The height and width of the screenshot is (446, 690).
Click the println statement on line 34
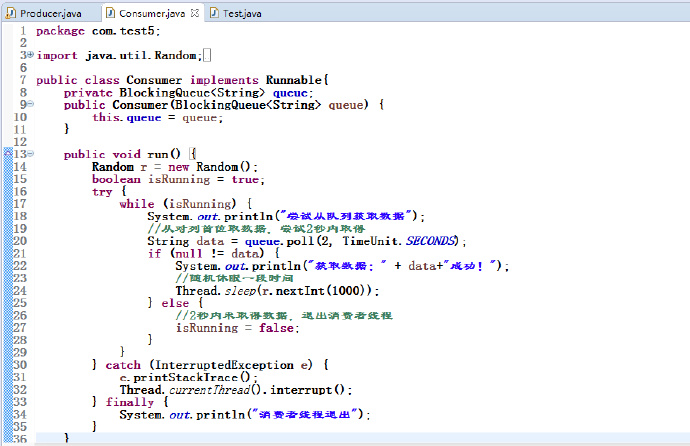[245, 415]
